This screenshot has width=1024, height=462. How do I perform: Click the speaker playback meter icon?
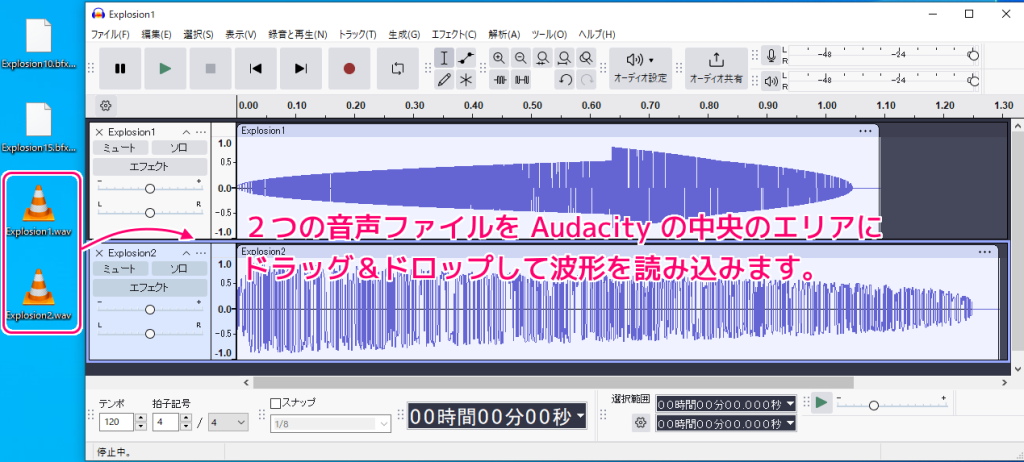pyautogui.click(x=772, y=81)
